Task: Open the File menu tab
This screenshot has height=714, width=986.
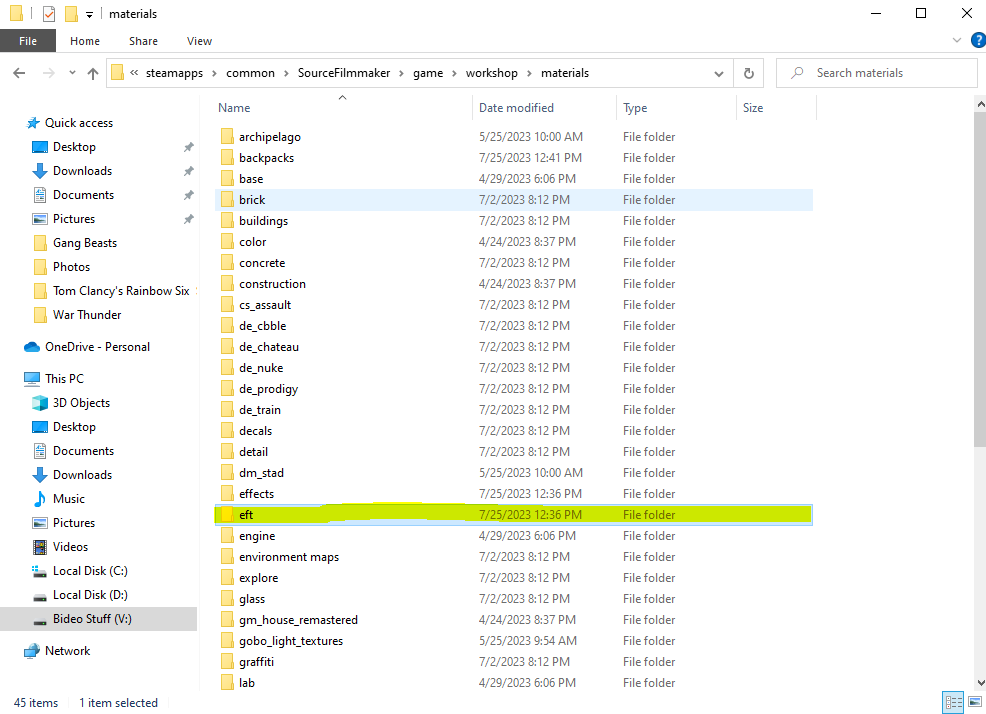Action: pos(28,41)
